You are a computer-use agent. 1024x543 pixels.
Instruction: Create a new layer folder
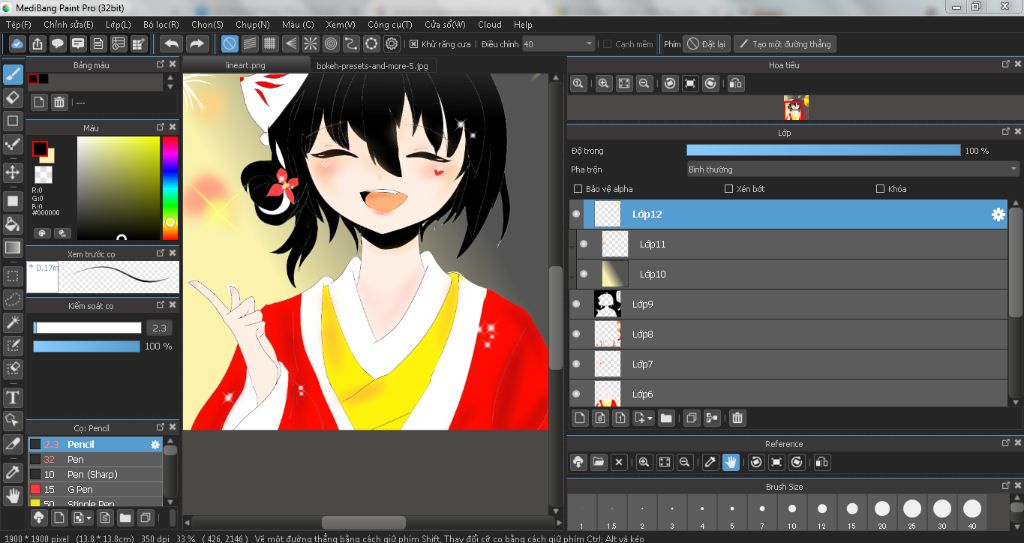pos(666,418)
